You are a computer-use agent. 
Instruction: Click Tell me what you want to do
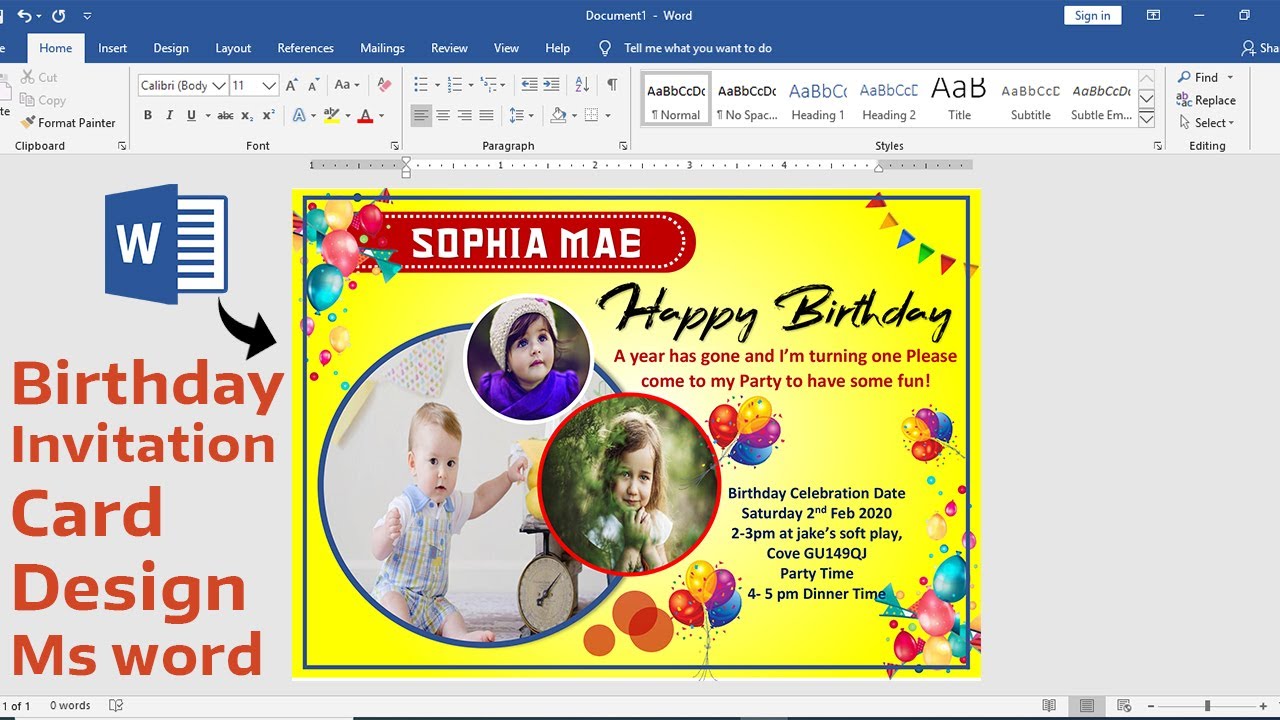[697, 48]
